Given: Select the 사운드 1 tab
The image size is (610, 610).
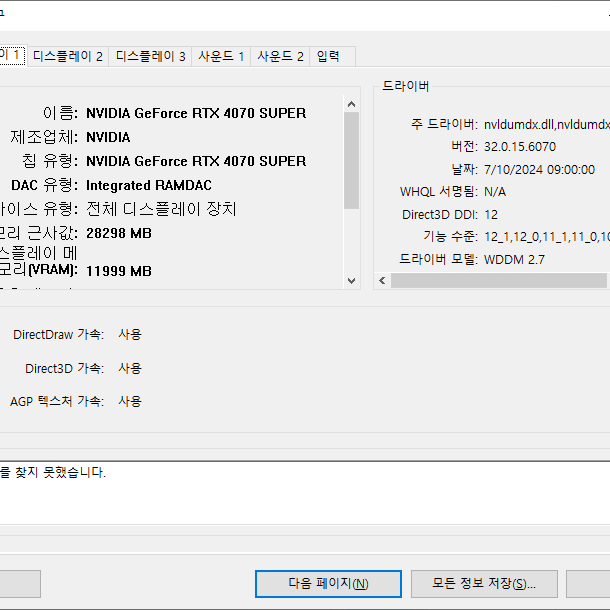Looking at the screenshot, I should point(221,56).
